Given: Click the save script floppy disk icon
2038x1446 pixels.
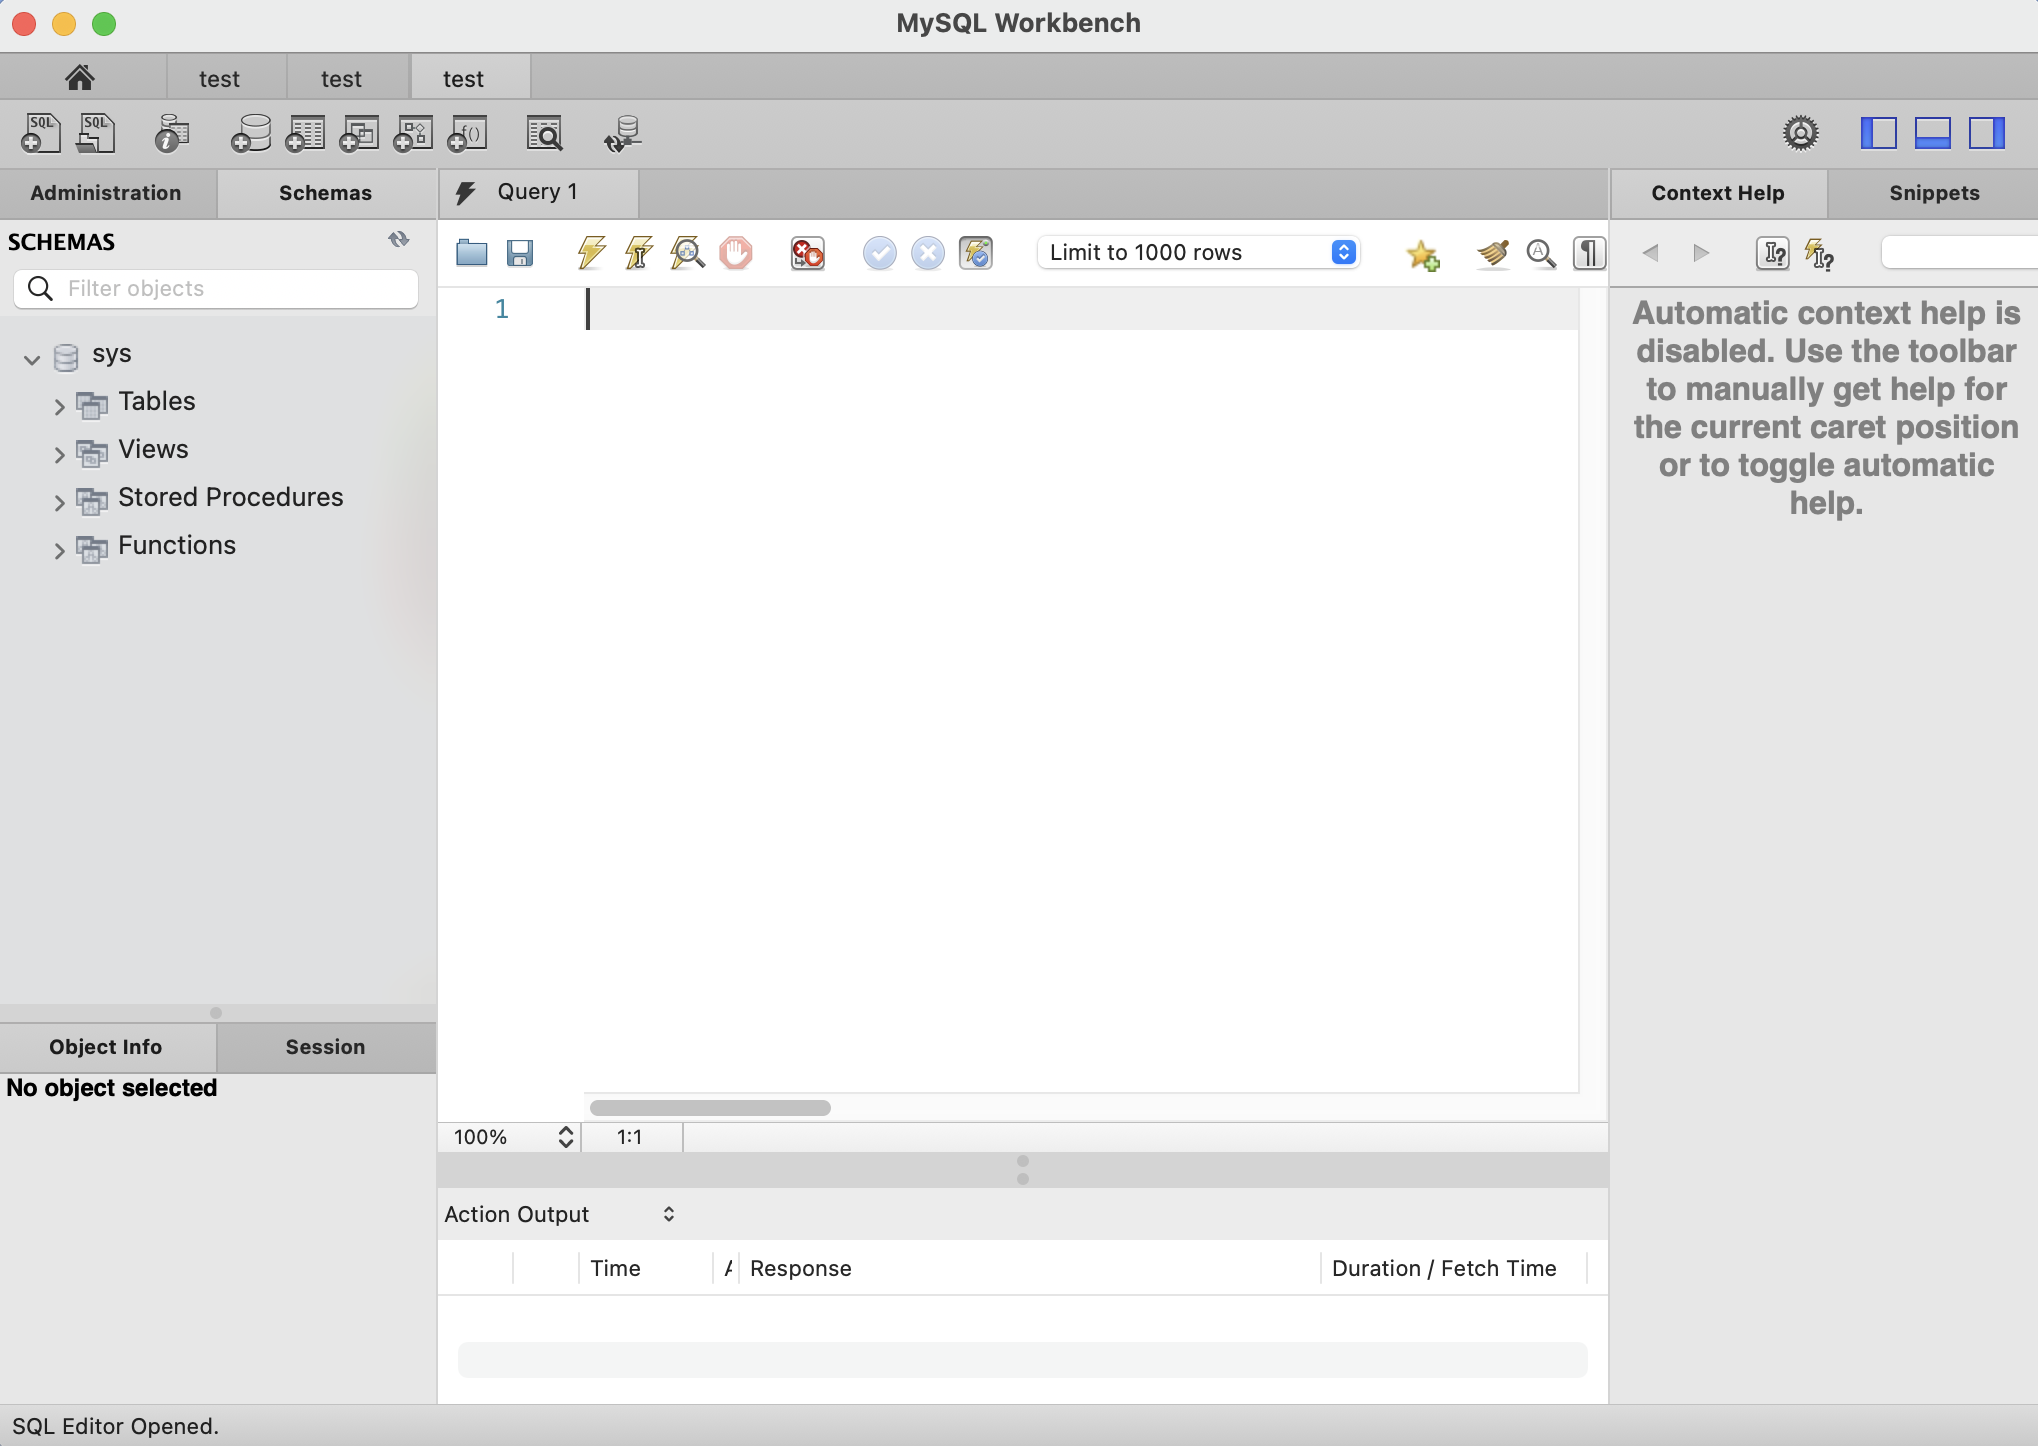Looking at the screenshot, I should pyautogui.click(x=520, y=253).
